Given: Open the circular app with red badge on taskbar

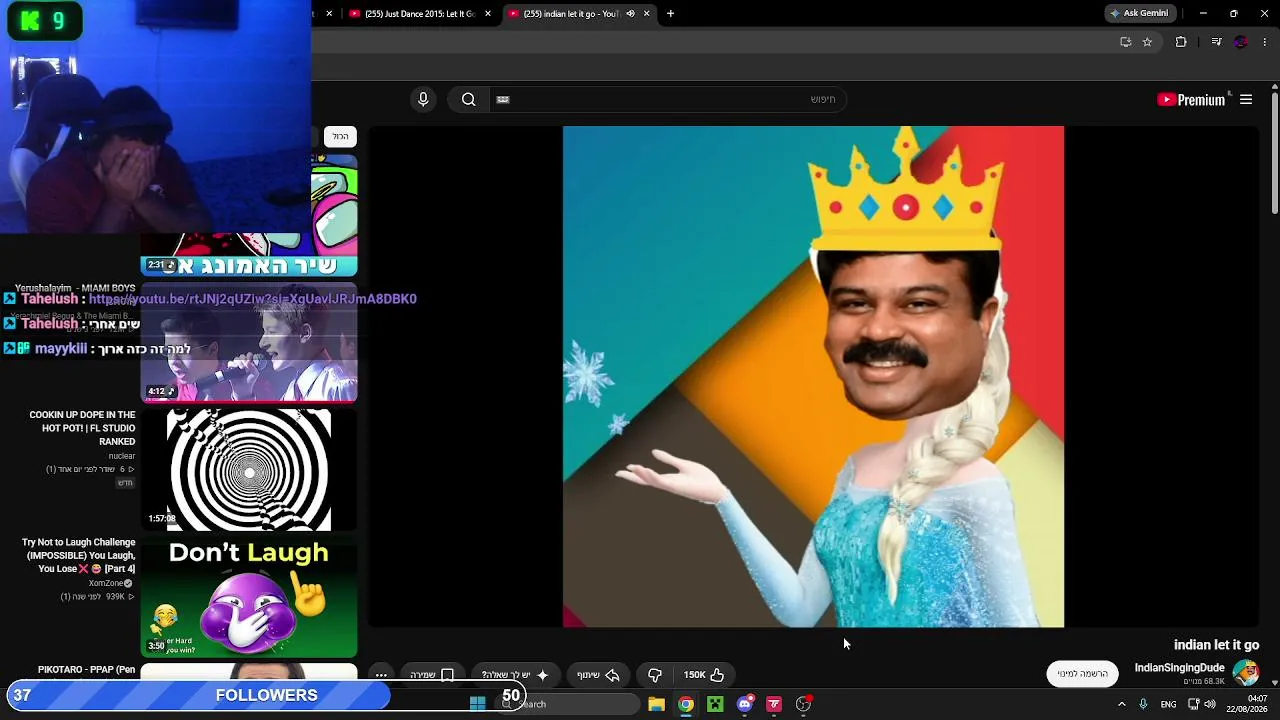Looking at the screenshot, I should pyautogui.click(x=803, y=704).
